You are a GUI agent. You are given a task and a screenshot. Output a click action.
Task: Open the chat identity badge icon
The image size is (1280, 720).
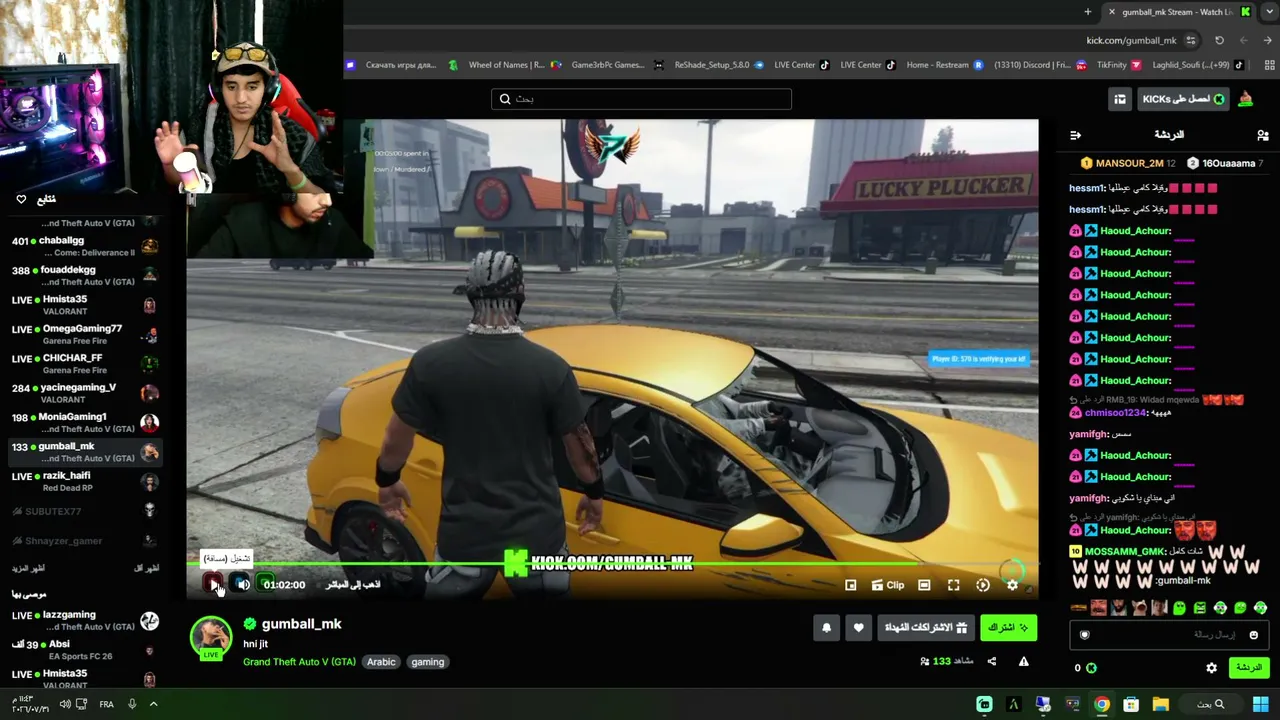tap(1085, 635)
